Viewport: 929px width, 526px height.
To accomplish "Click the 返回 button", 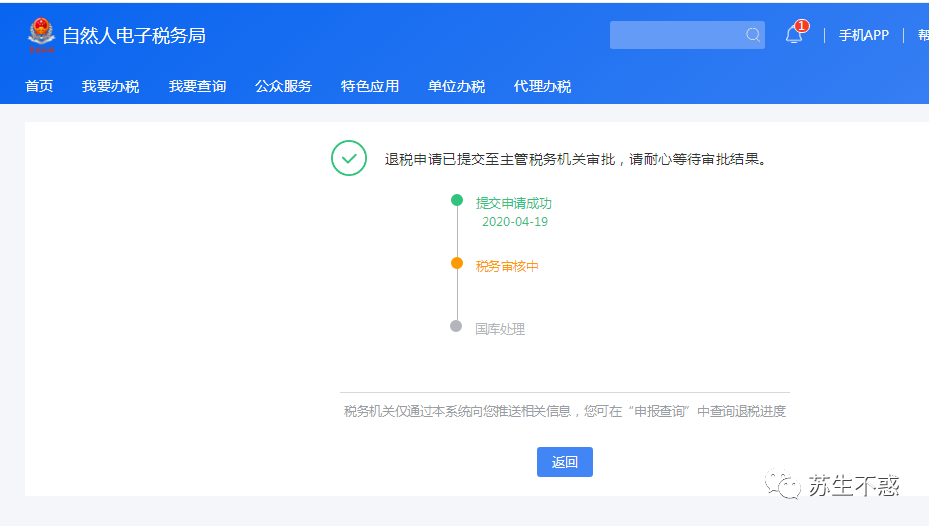I will 565,462.
